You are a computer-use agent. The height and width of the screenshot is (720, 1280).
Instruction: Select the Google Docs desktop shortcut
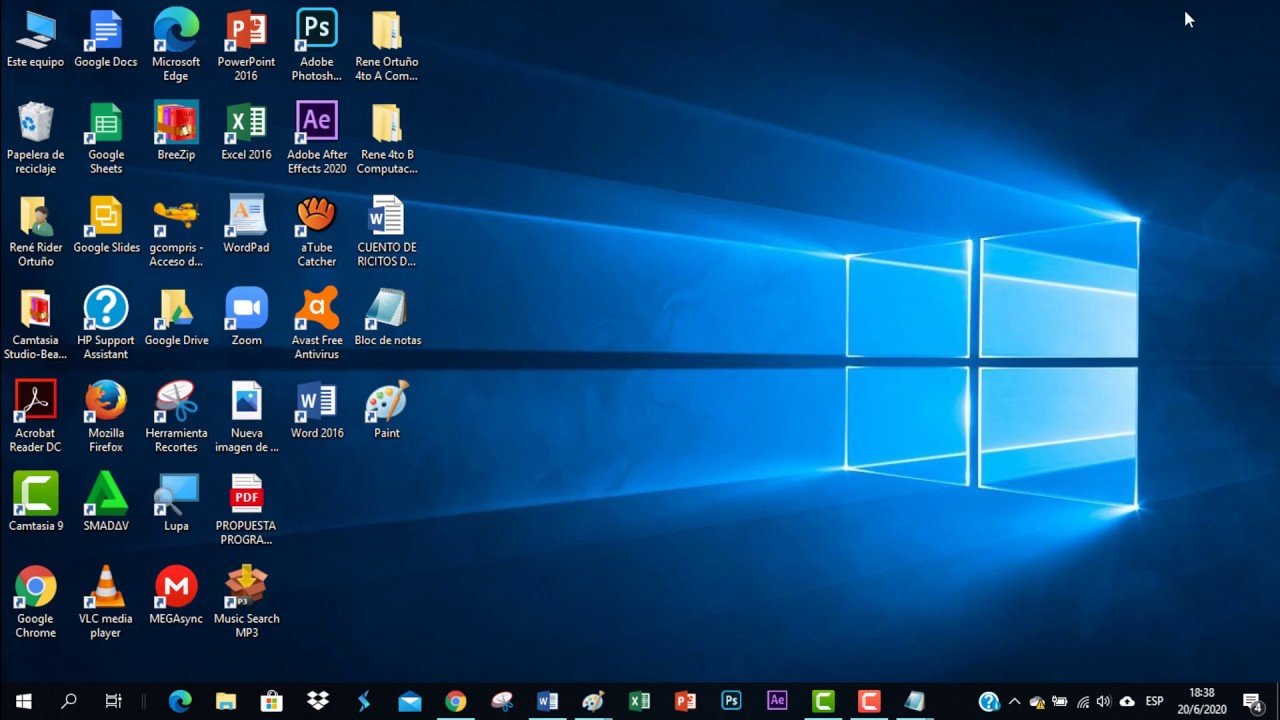click(x=106, y=40)
